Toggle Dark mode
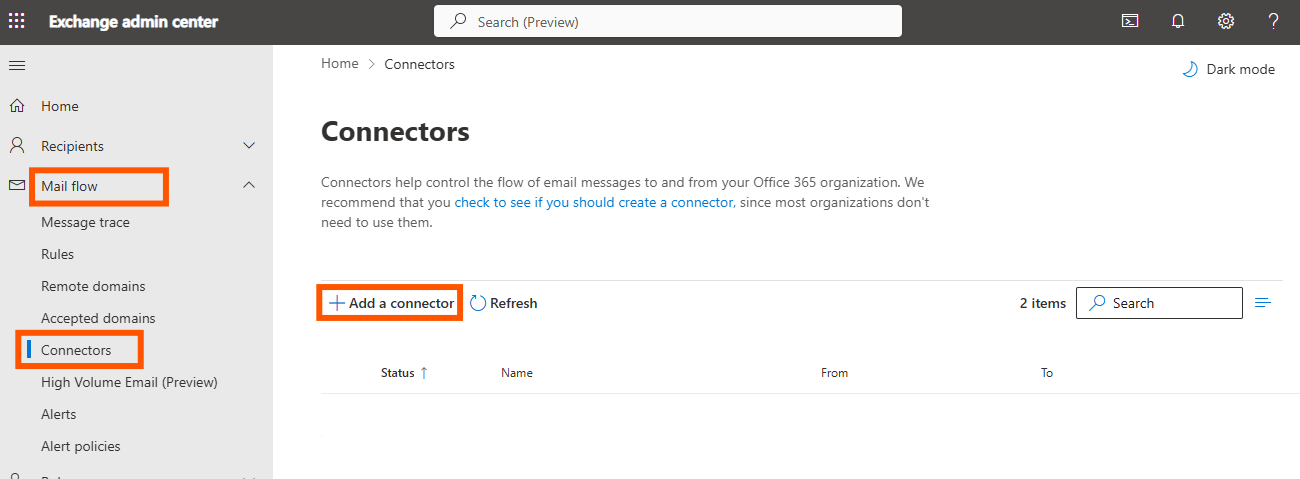Image resolution: width=1300 pixels, height=479 pixels. [x=1229, y=69]
